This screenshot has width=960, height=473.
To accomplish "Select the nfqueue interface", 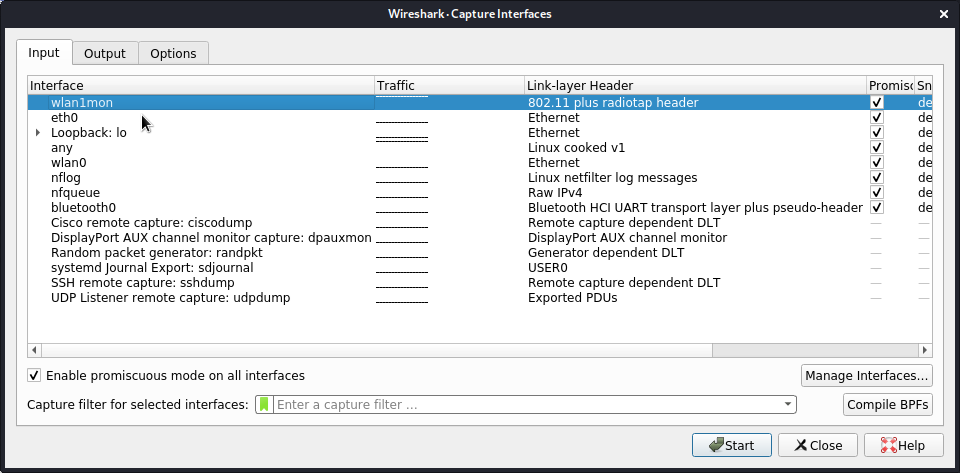I will [x=75, y=192].
